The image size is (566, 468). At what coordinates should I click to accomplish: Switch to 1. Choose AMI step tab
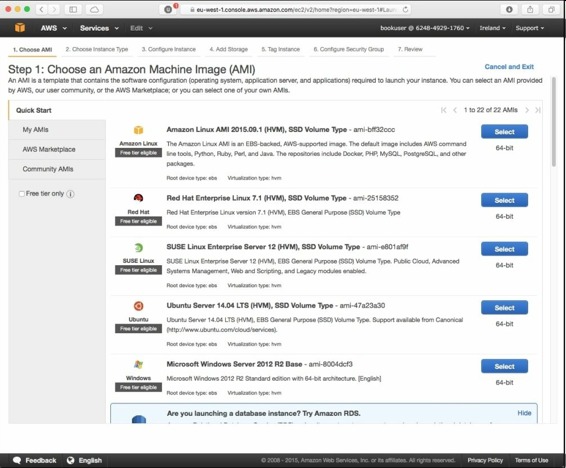coord(32,49)
